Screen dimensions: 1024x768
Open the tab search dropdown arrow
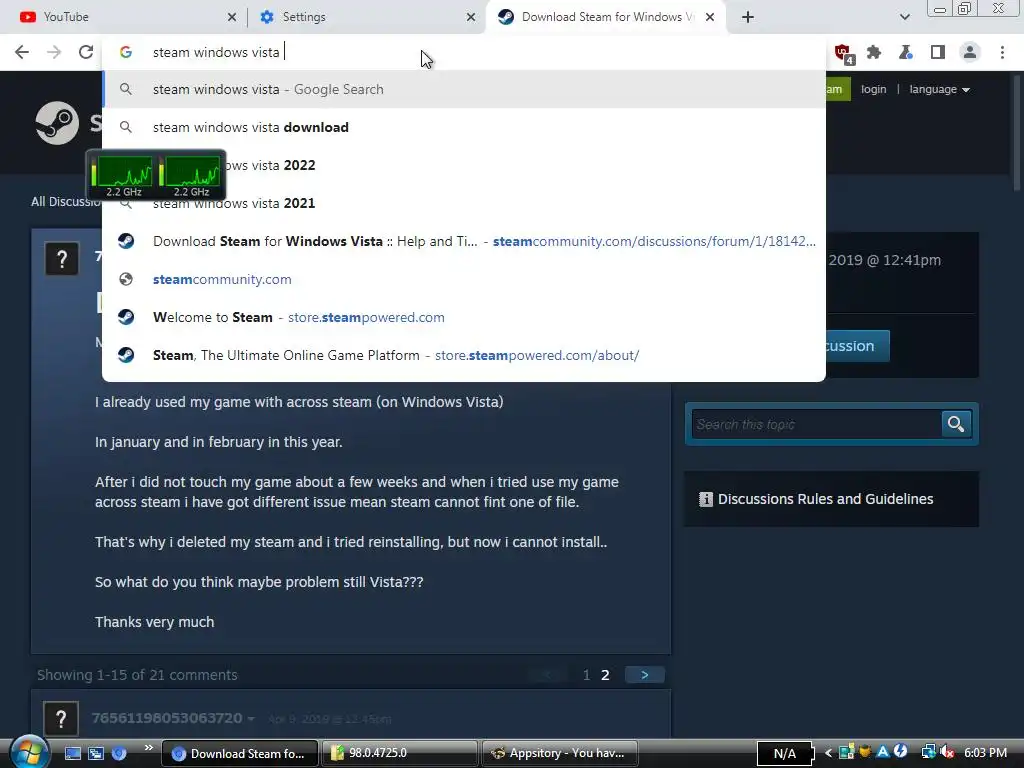point(904,17)
